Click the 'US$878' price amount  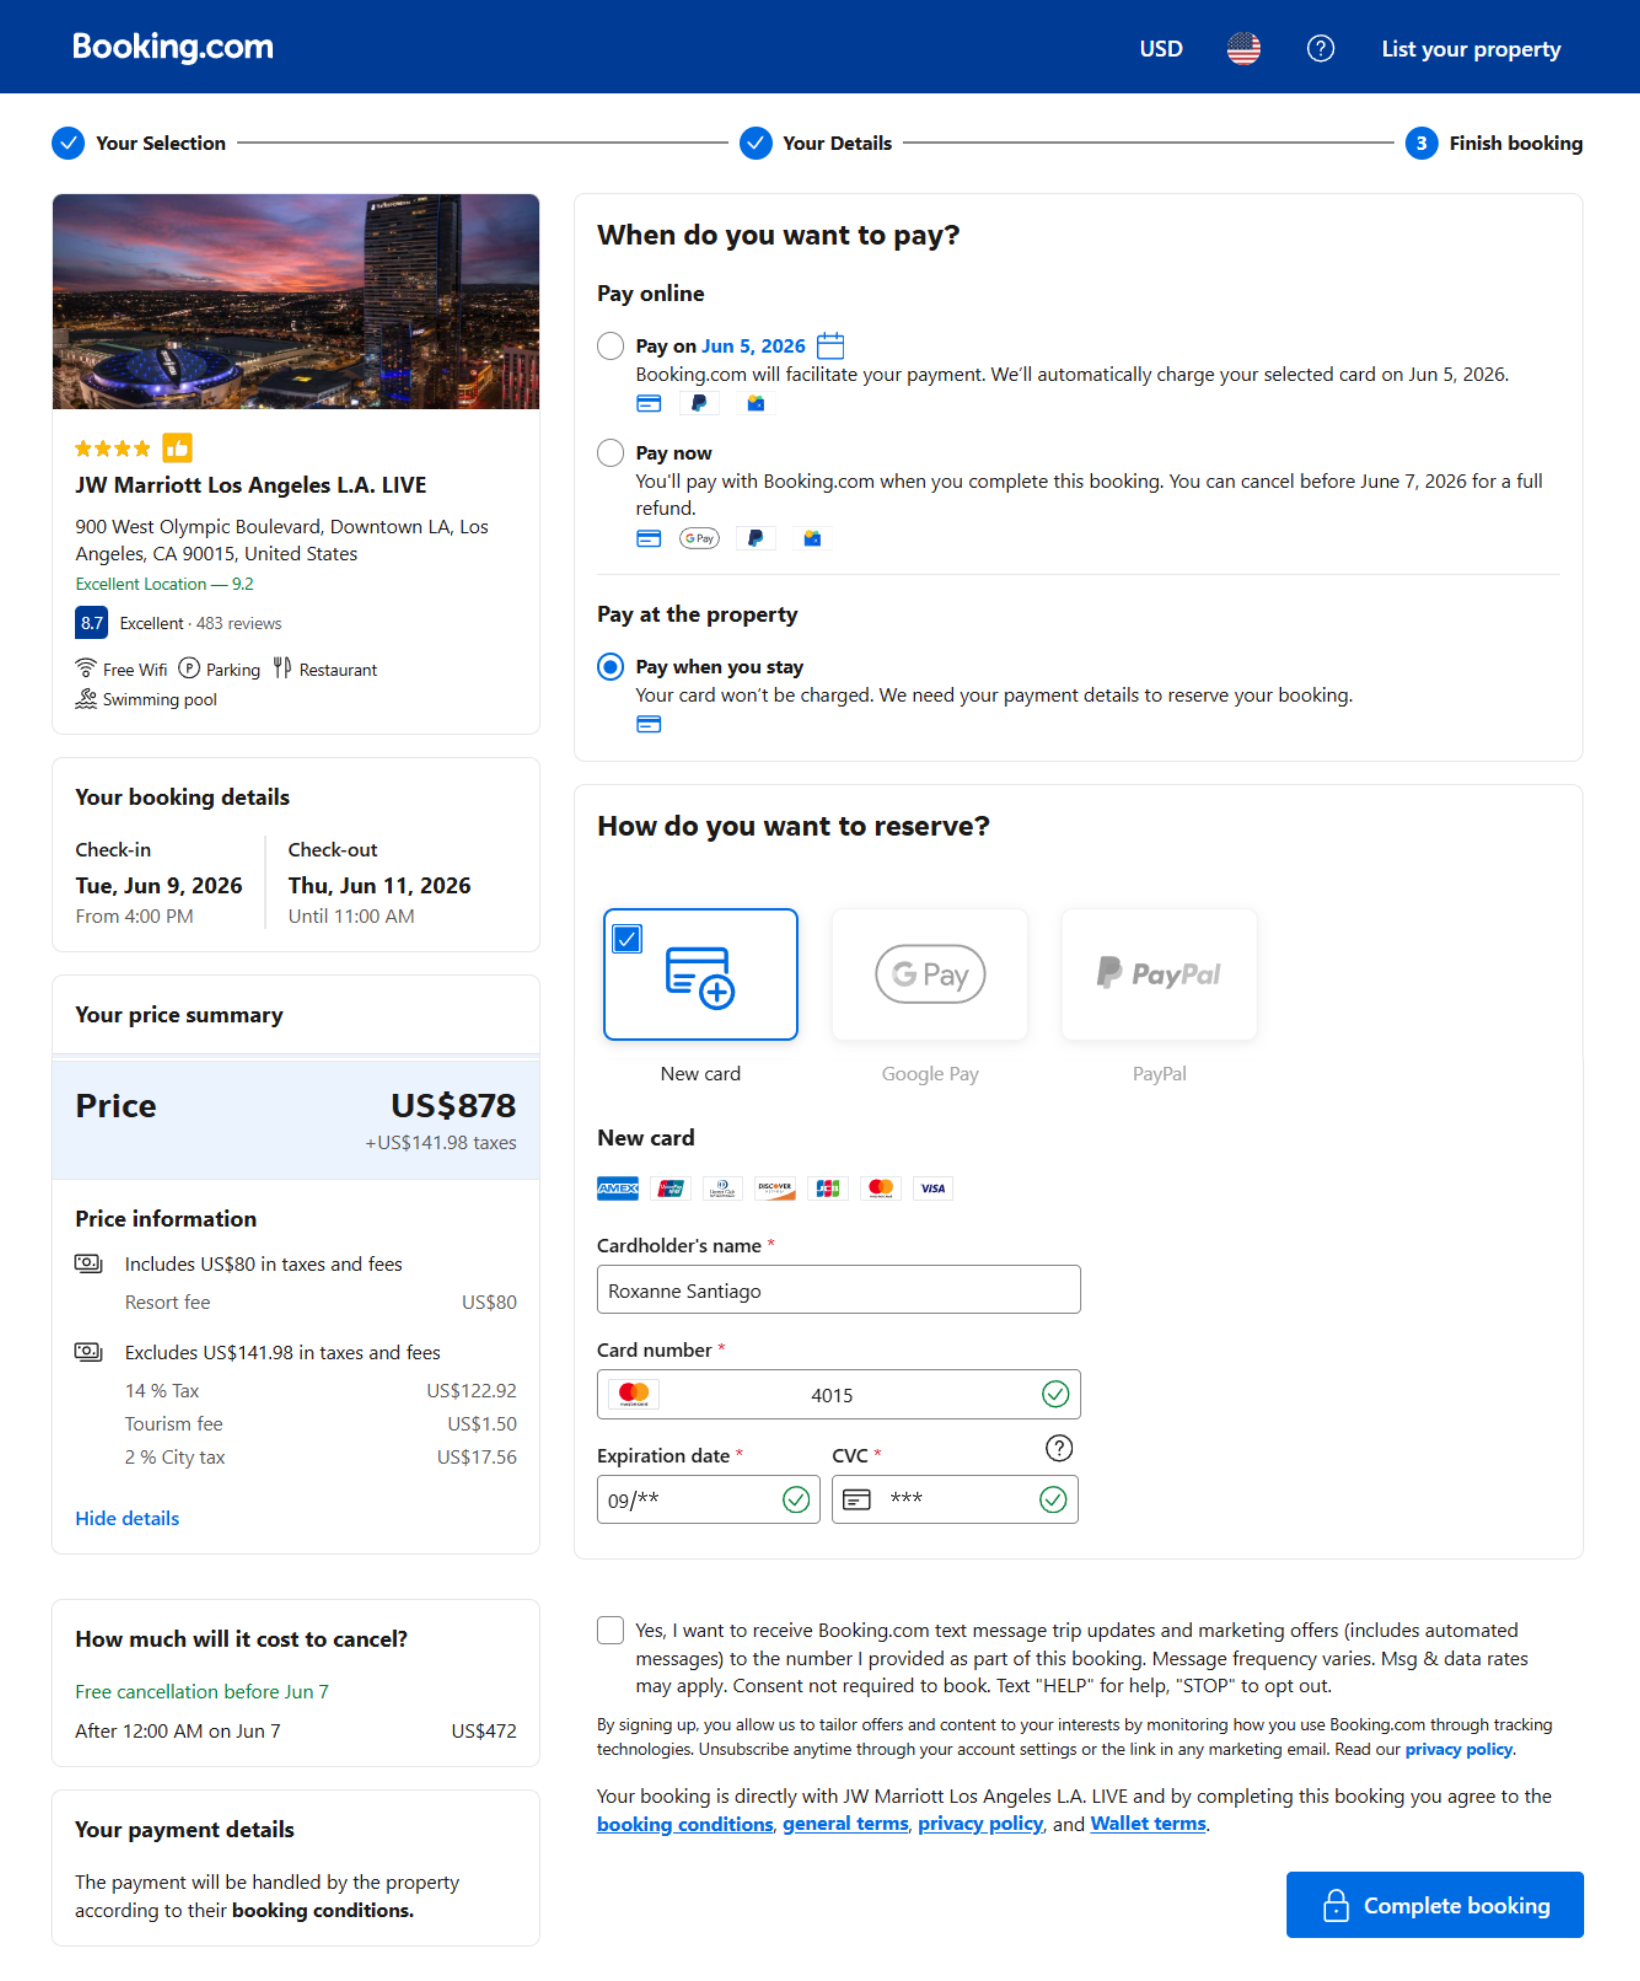453,1106
